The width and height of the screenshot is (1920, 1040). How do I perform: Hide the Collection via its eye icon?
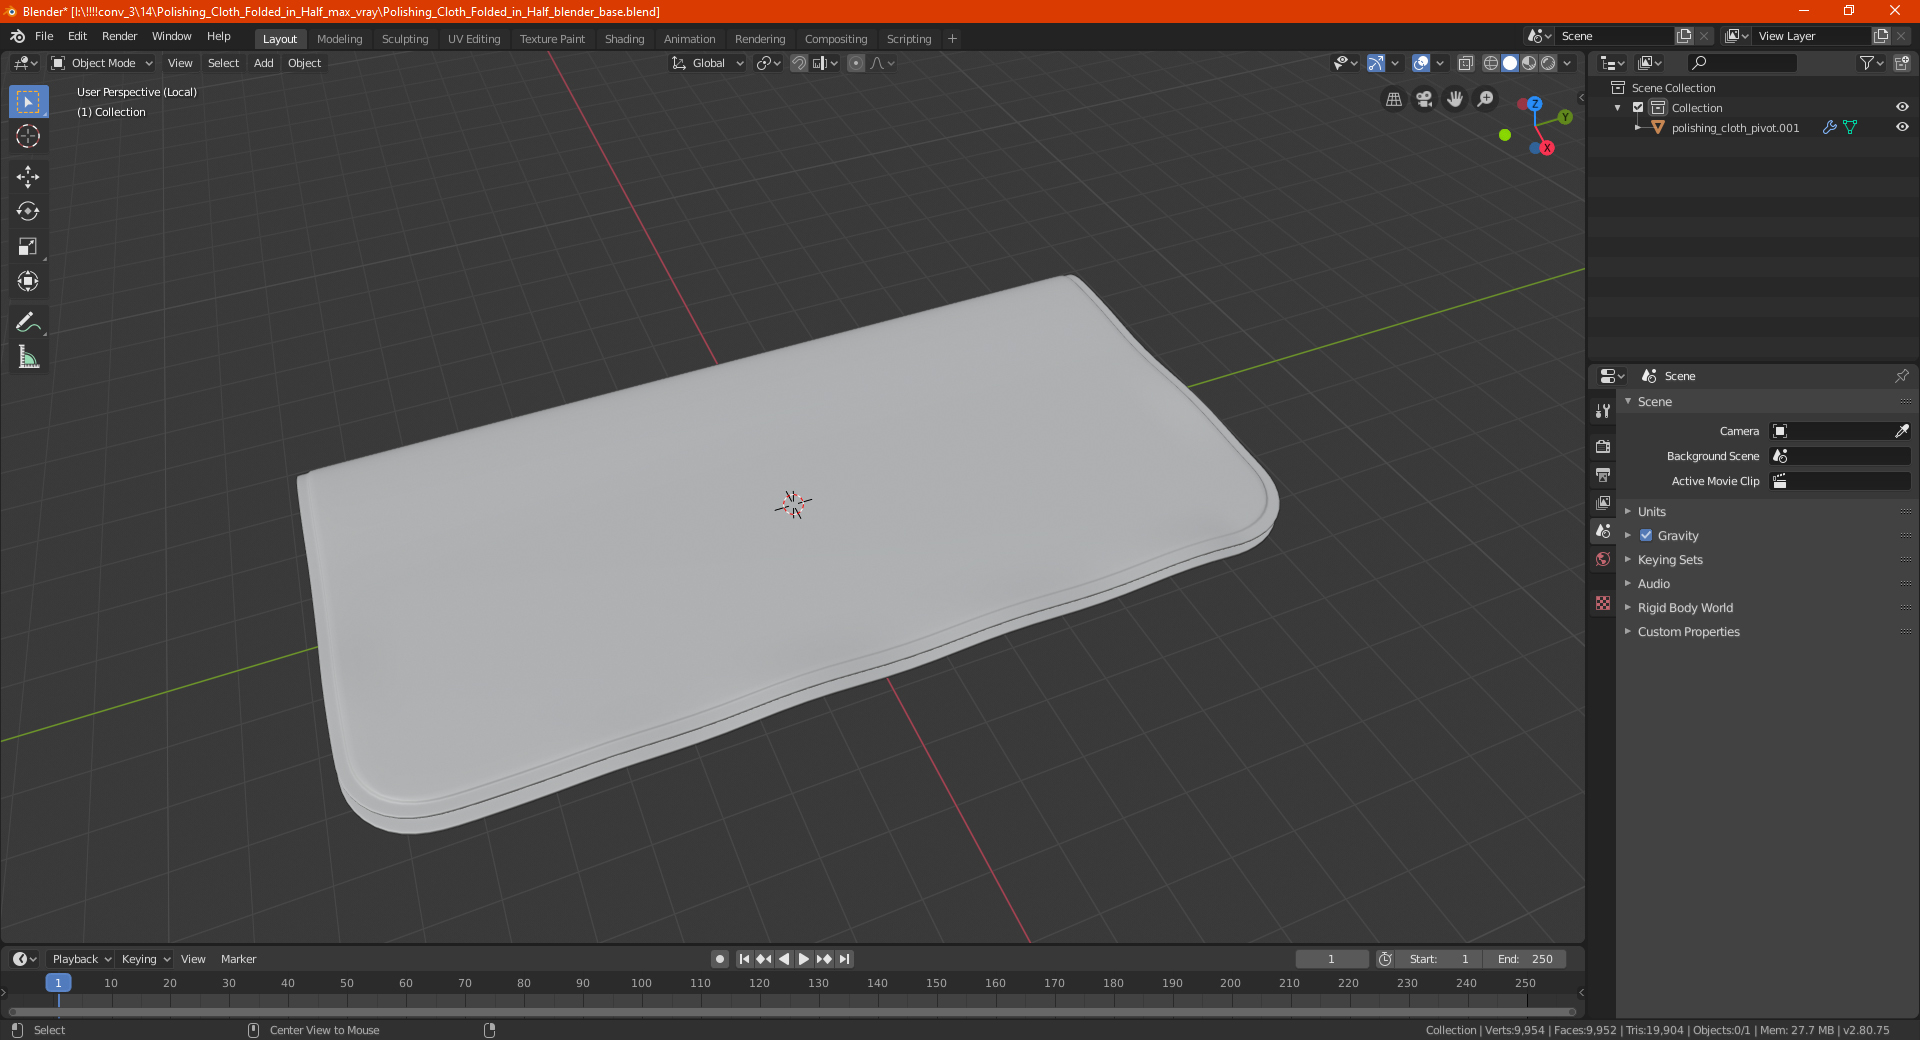coord(1902,107)
